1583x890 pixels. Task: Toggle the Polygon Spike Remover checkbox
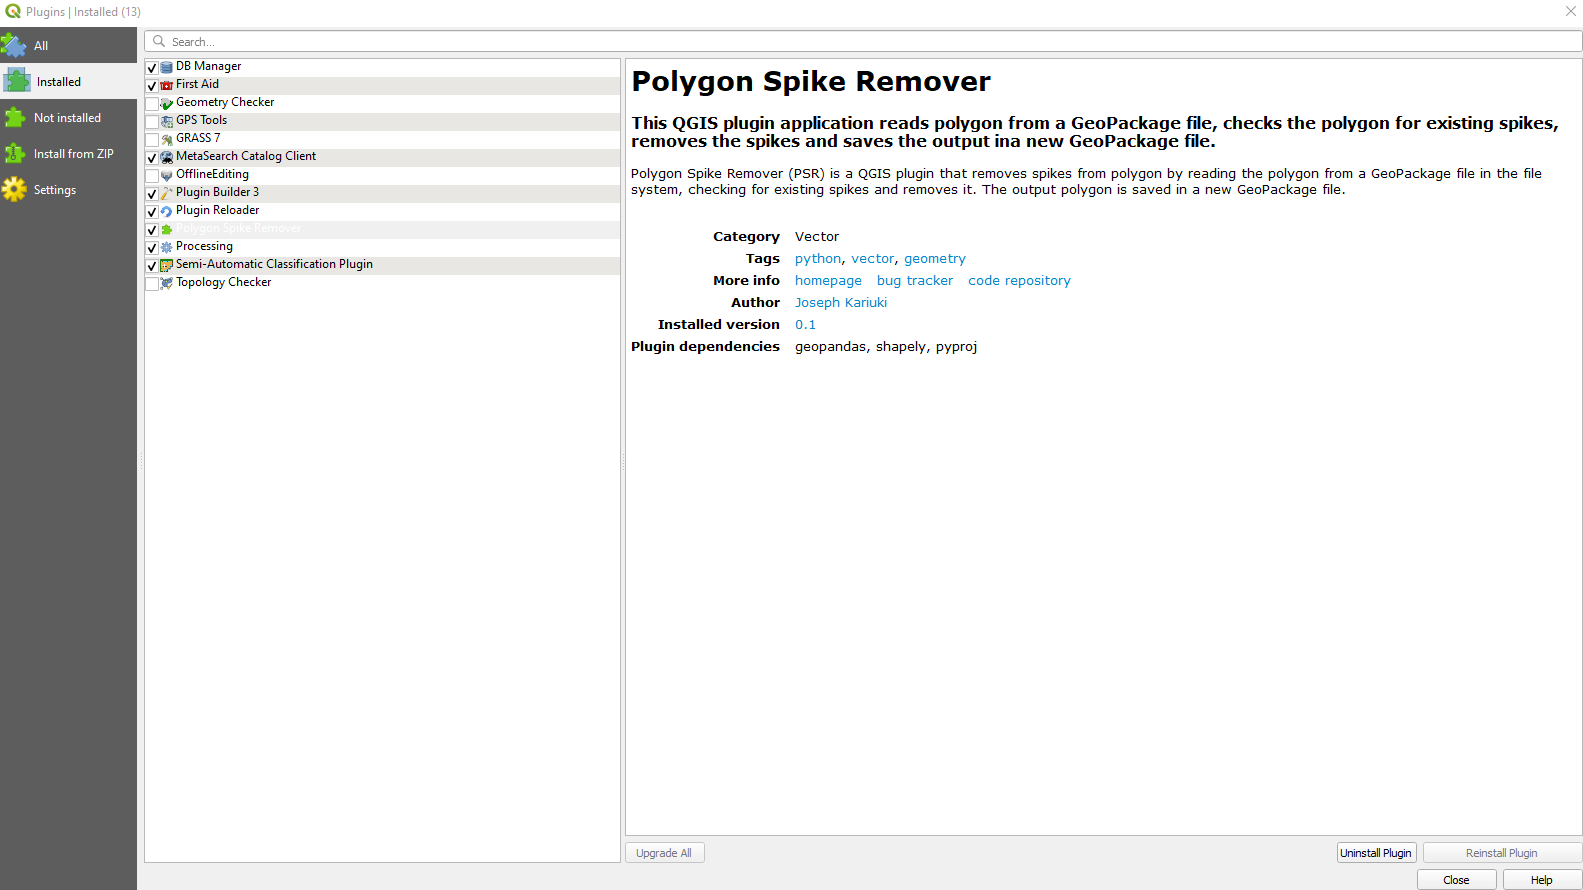(x=152, y=230)
